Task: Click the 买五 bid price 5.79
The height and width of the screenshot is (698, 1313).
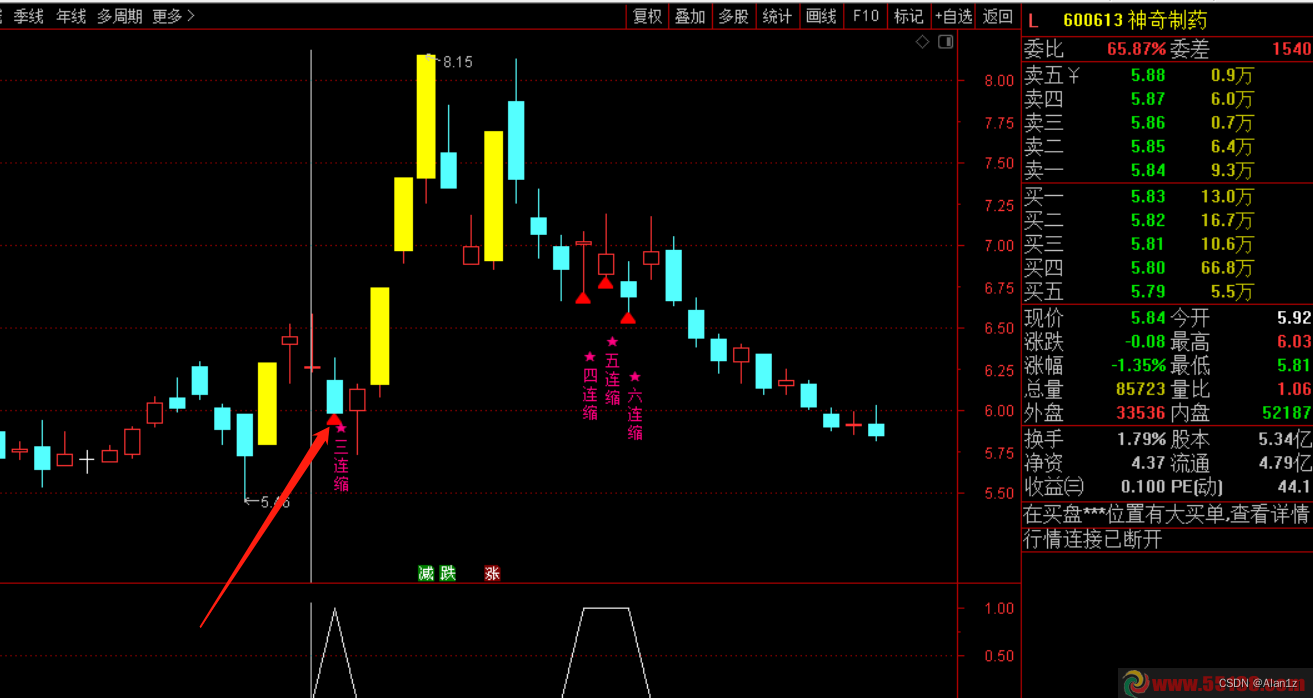Action: [x=1148, y=292]
